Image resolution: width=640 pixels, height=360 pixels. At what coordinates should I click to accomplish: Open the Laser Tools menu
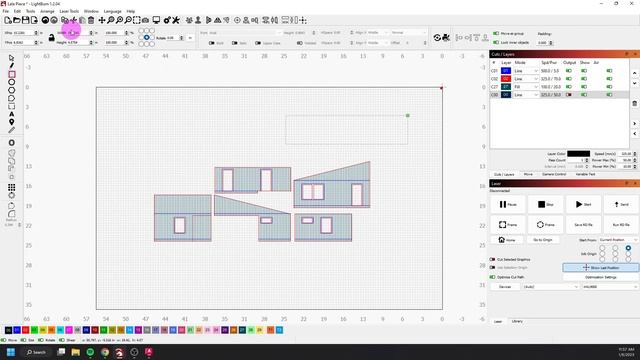tap(69, 11)
